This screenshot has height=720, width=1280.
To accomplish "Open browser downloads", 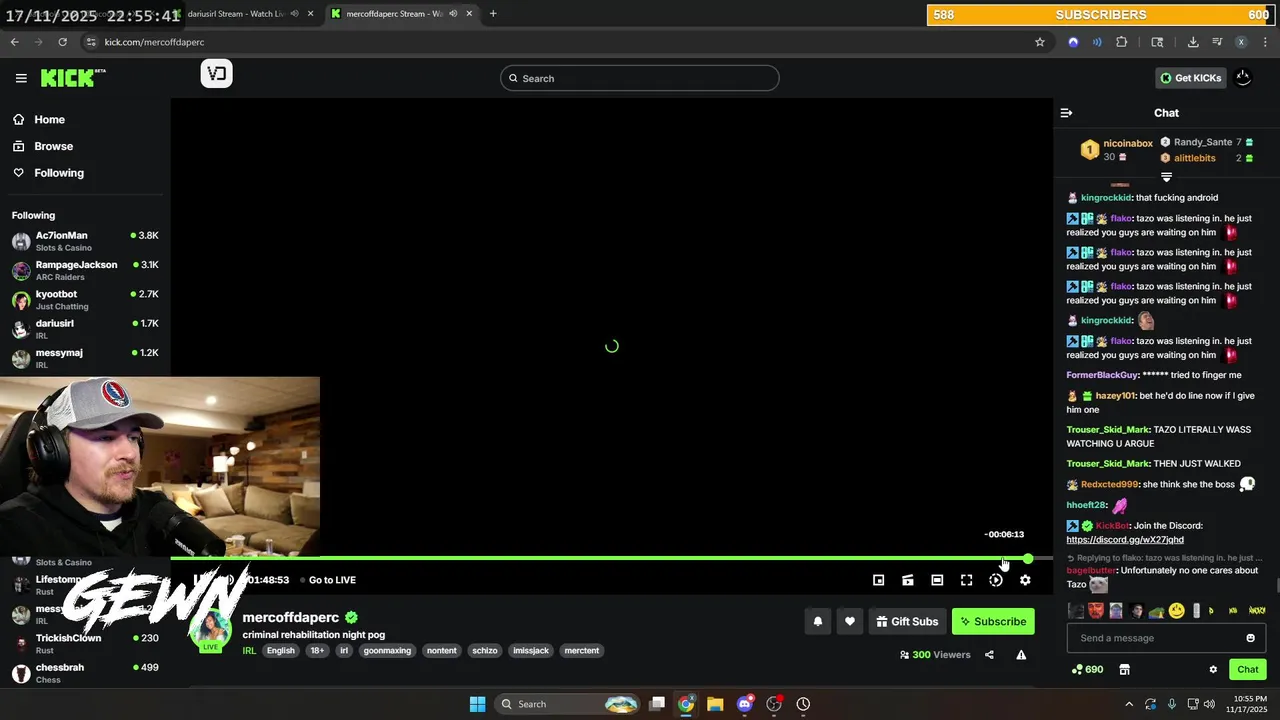I will point(1193,42).
